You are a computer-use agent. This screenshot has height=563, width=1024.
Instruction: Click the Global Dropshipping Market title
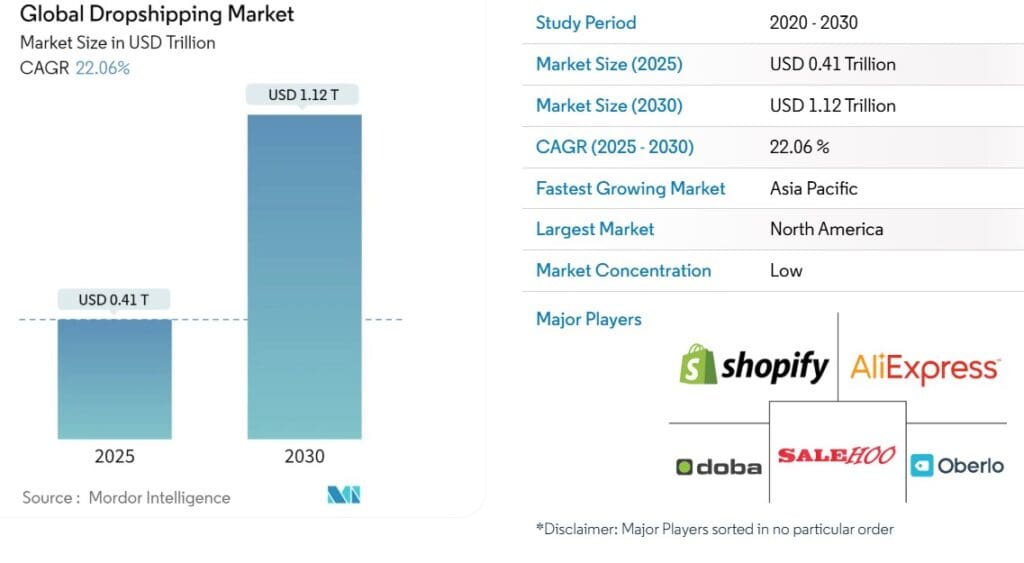pyautogui.click(x=157, y=14)
